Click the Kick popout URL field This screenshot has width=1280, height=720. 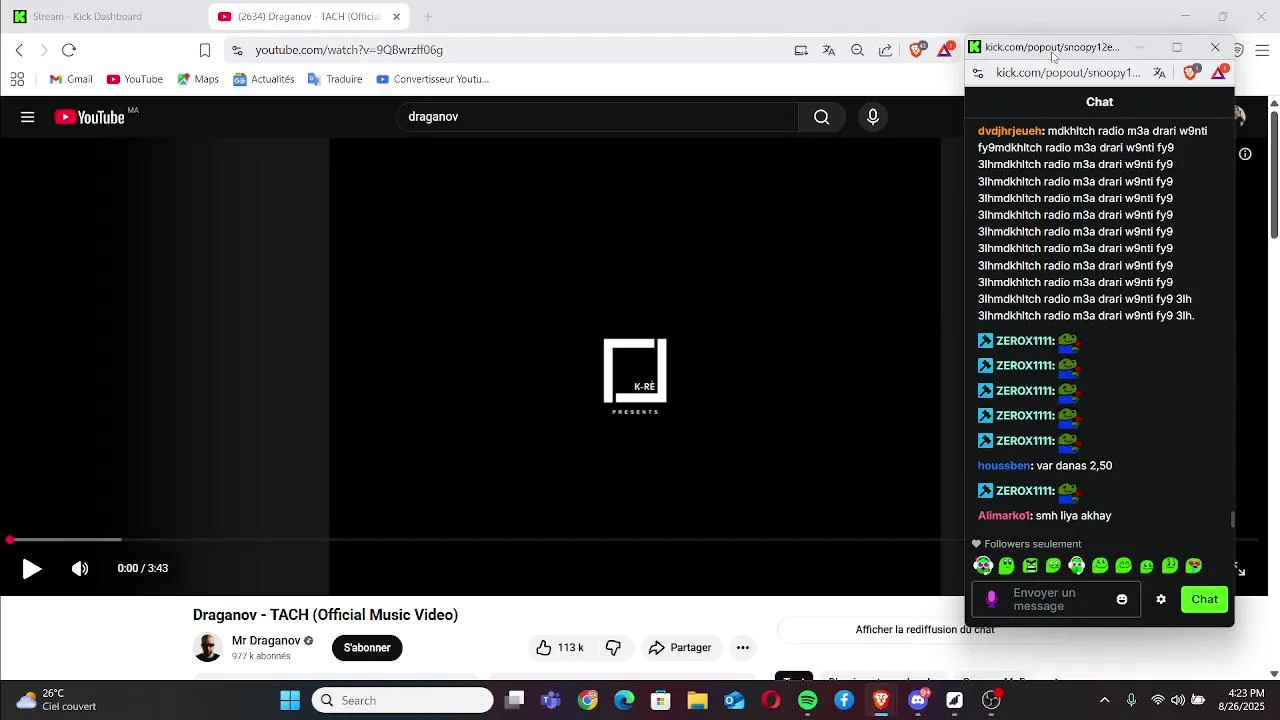(x=1068, y=73)
